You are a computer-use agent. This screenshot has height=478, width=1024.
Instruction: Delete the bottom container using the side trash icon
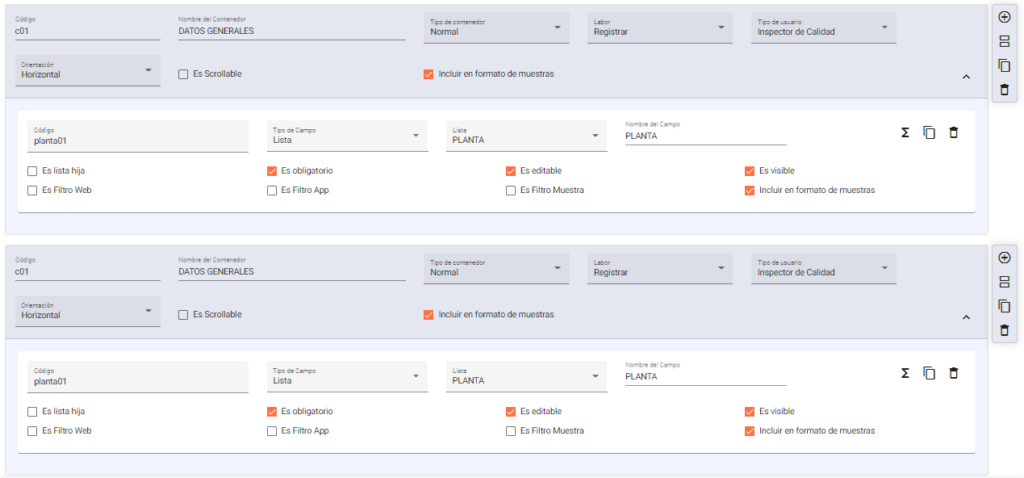point(1004,330)
